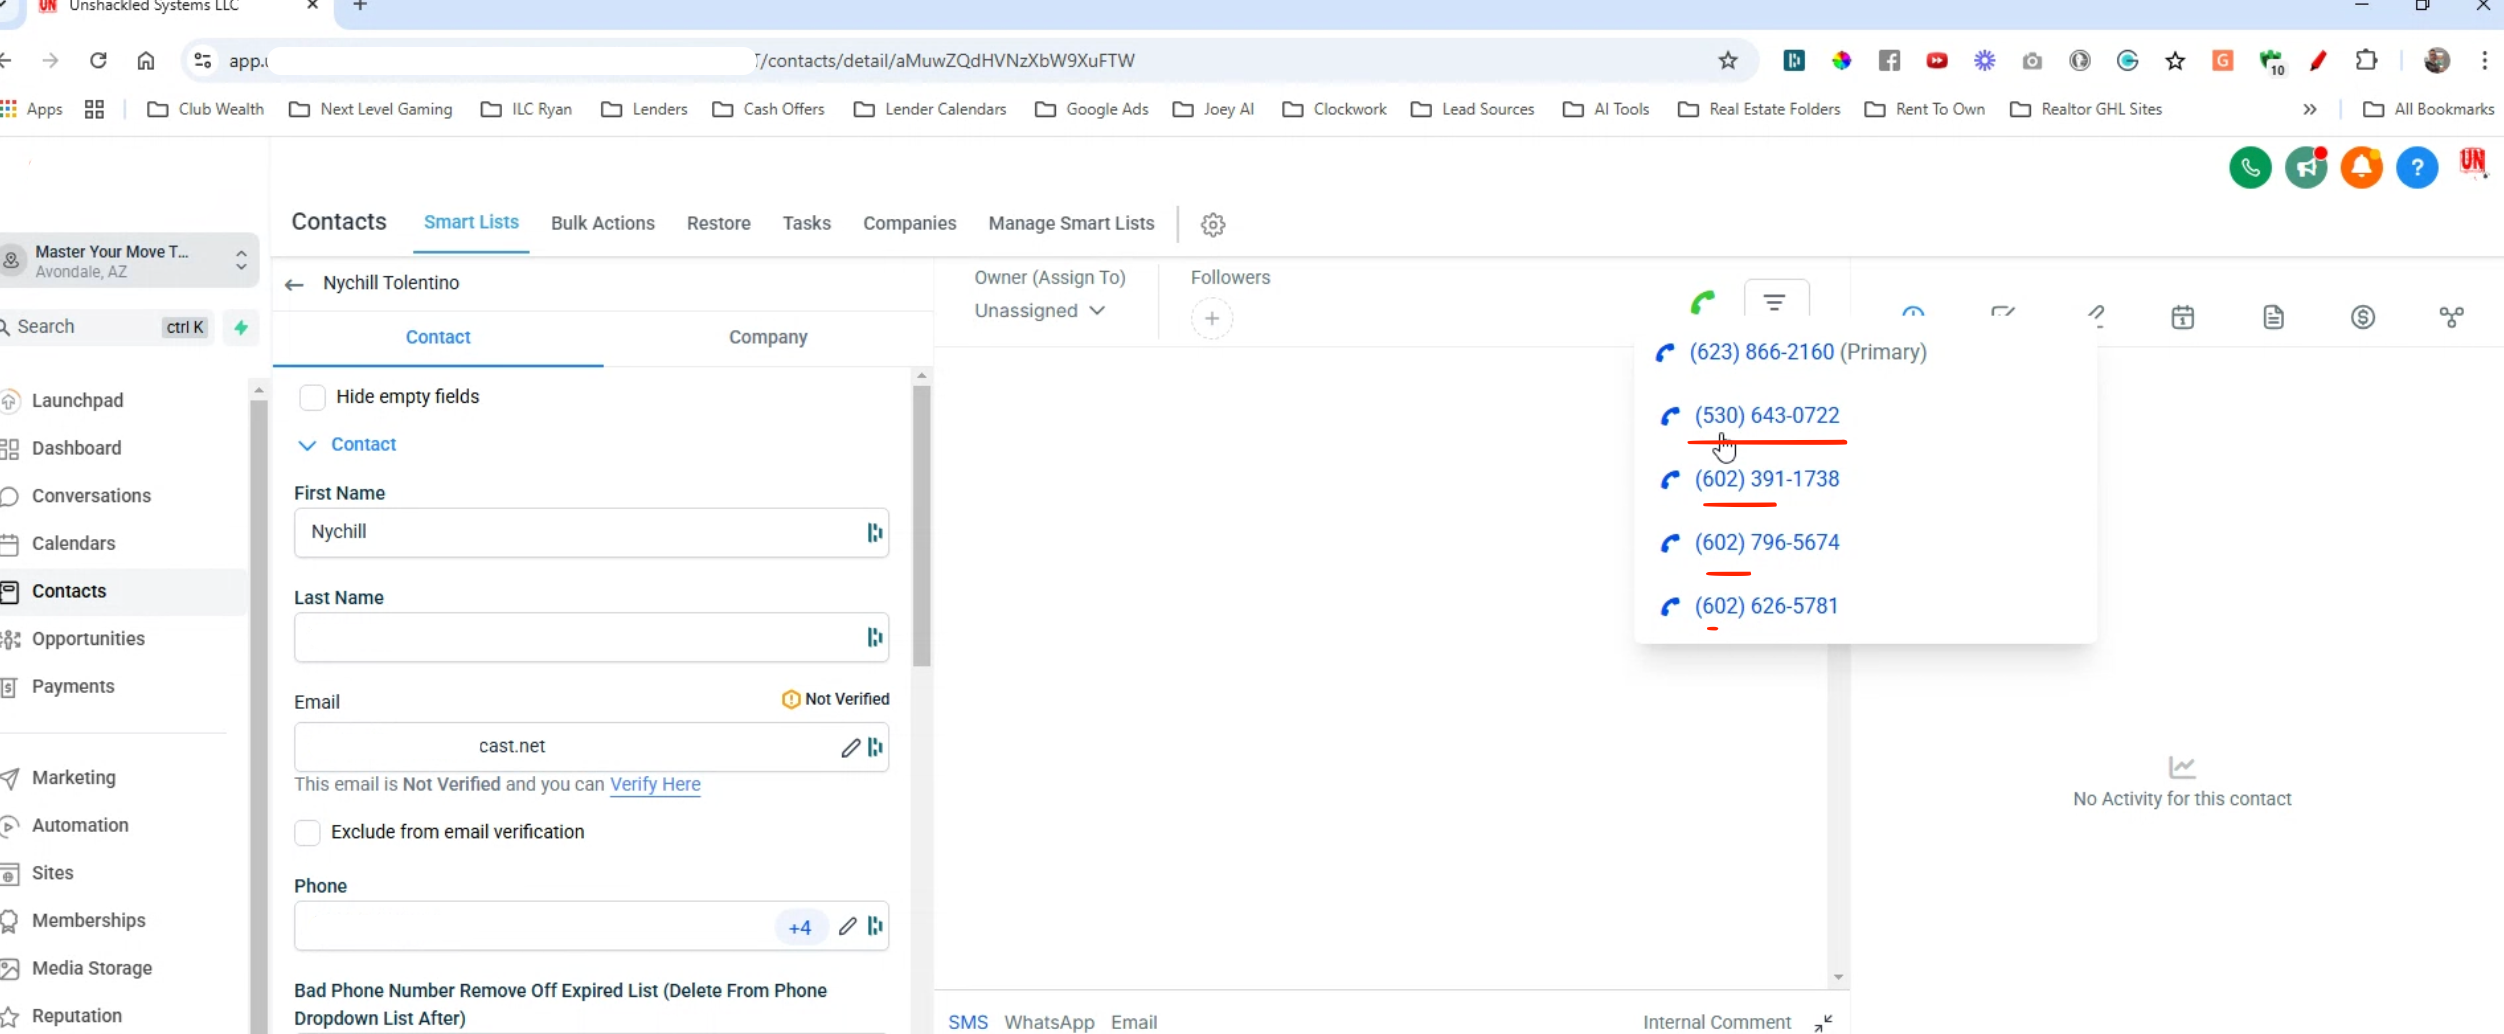
Task: Click the dollar sign payments icon
Action: [x=2362, y=318]
